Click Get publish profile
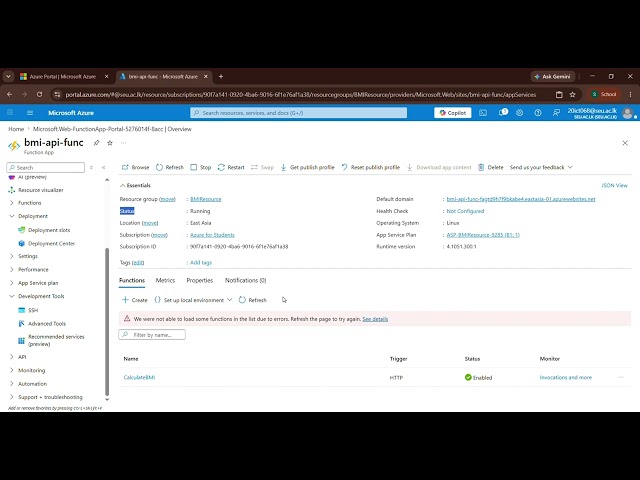 click(x=307, y=167)
